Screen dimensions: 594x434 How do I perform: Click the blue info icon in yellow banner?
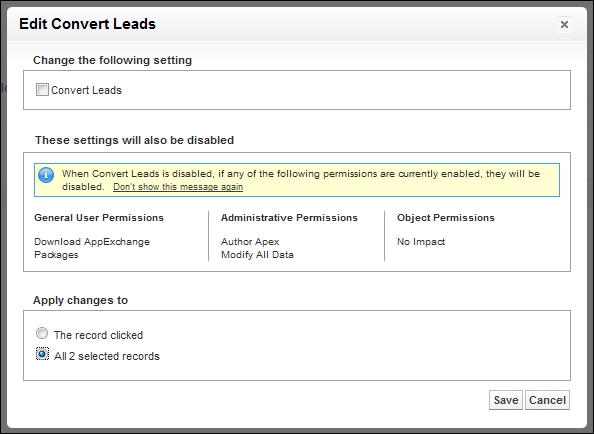coord(46,175)
